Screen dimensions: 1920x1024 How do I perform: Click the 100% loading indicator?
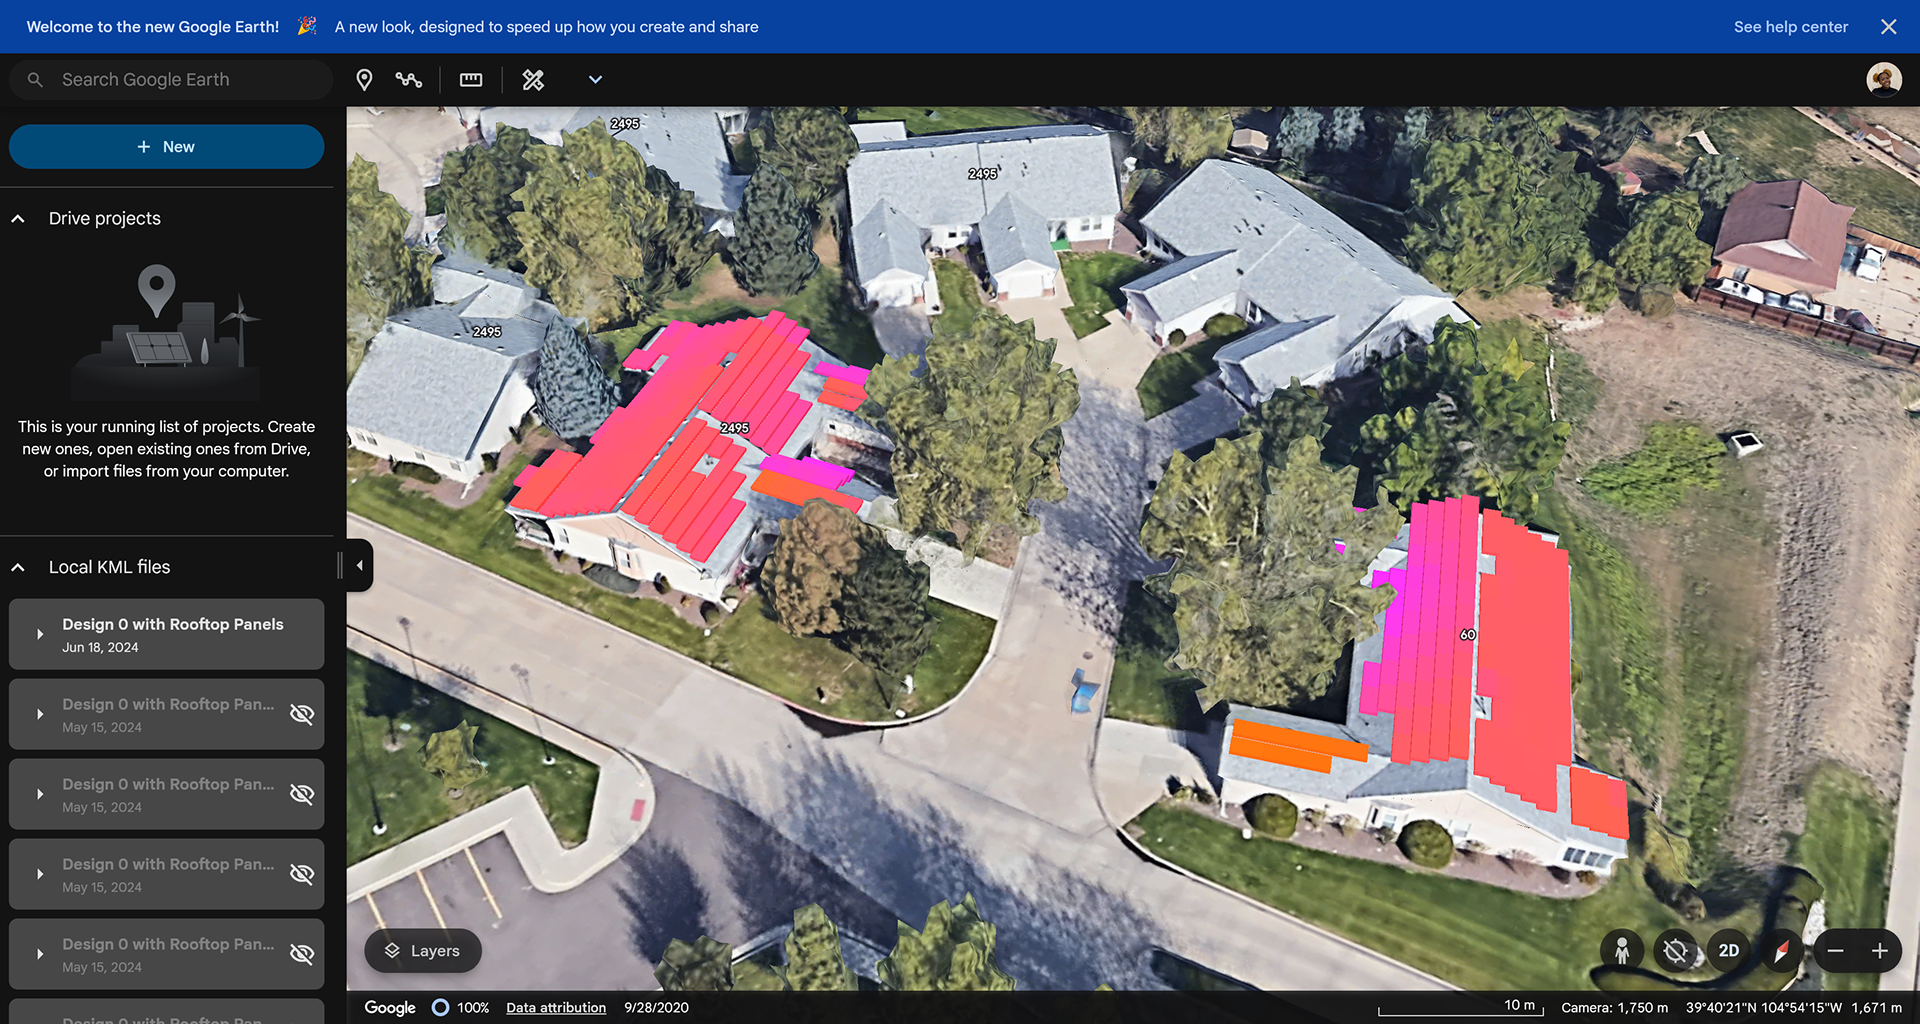tap(461, 1008)
